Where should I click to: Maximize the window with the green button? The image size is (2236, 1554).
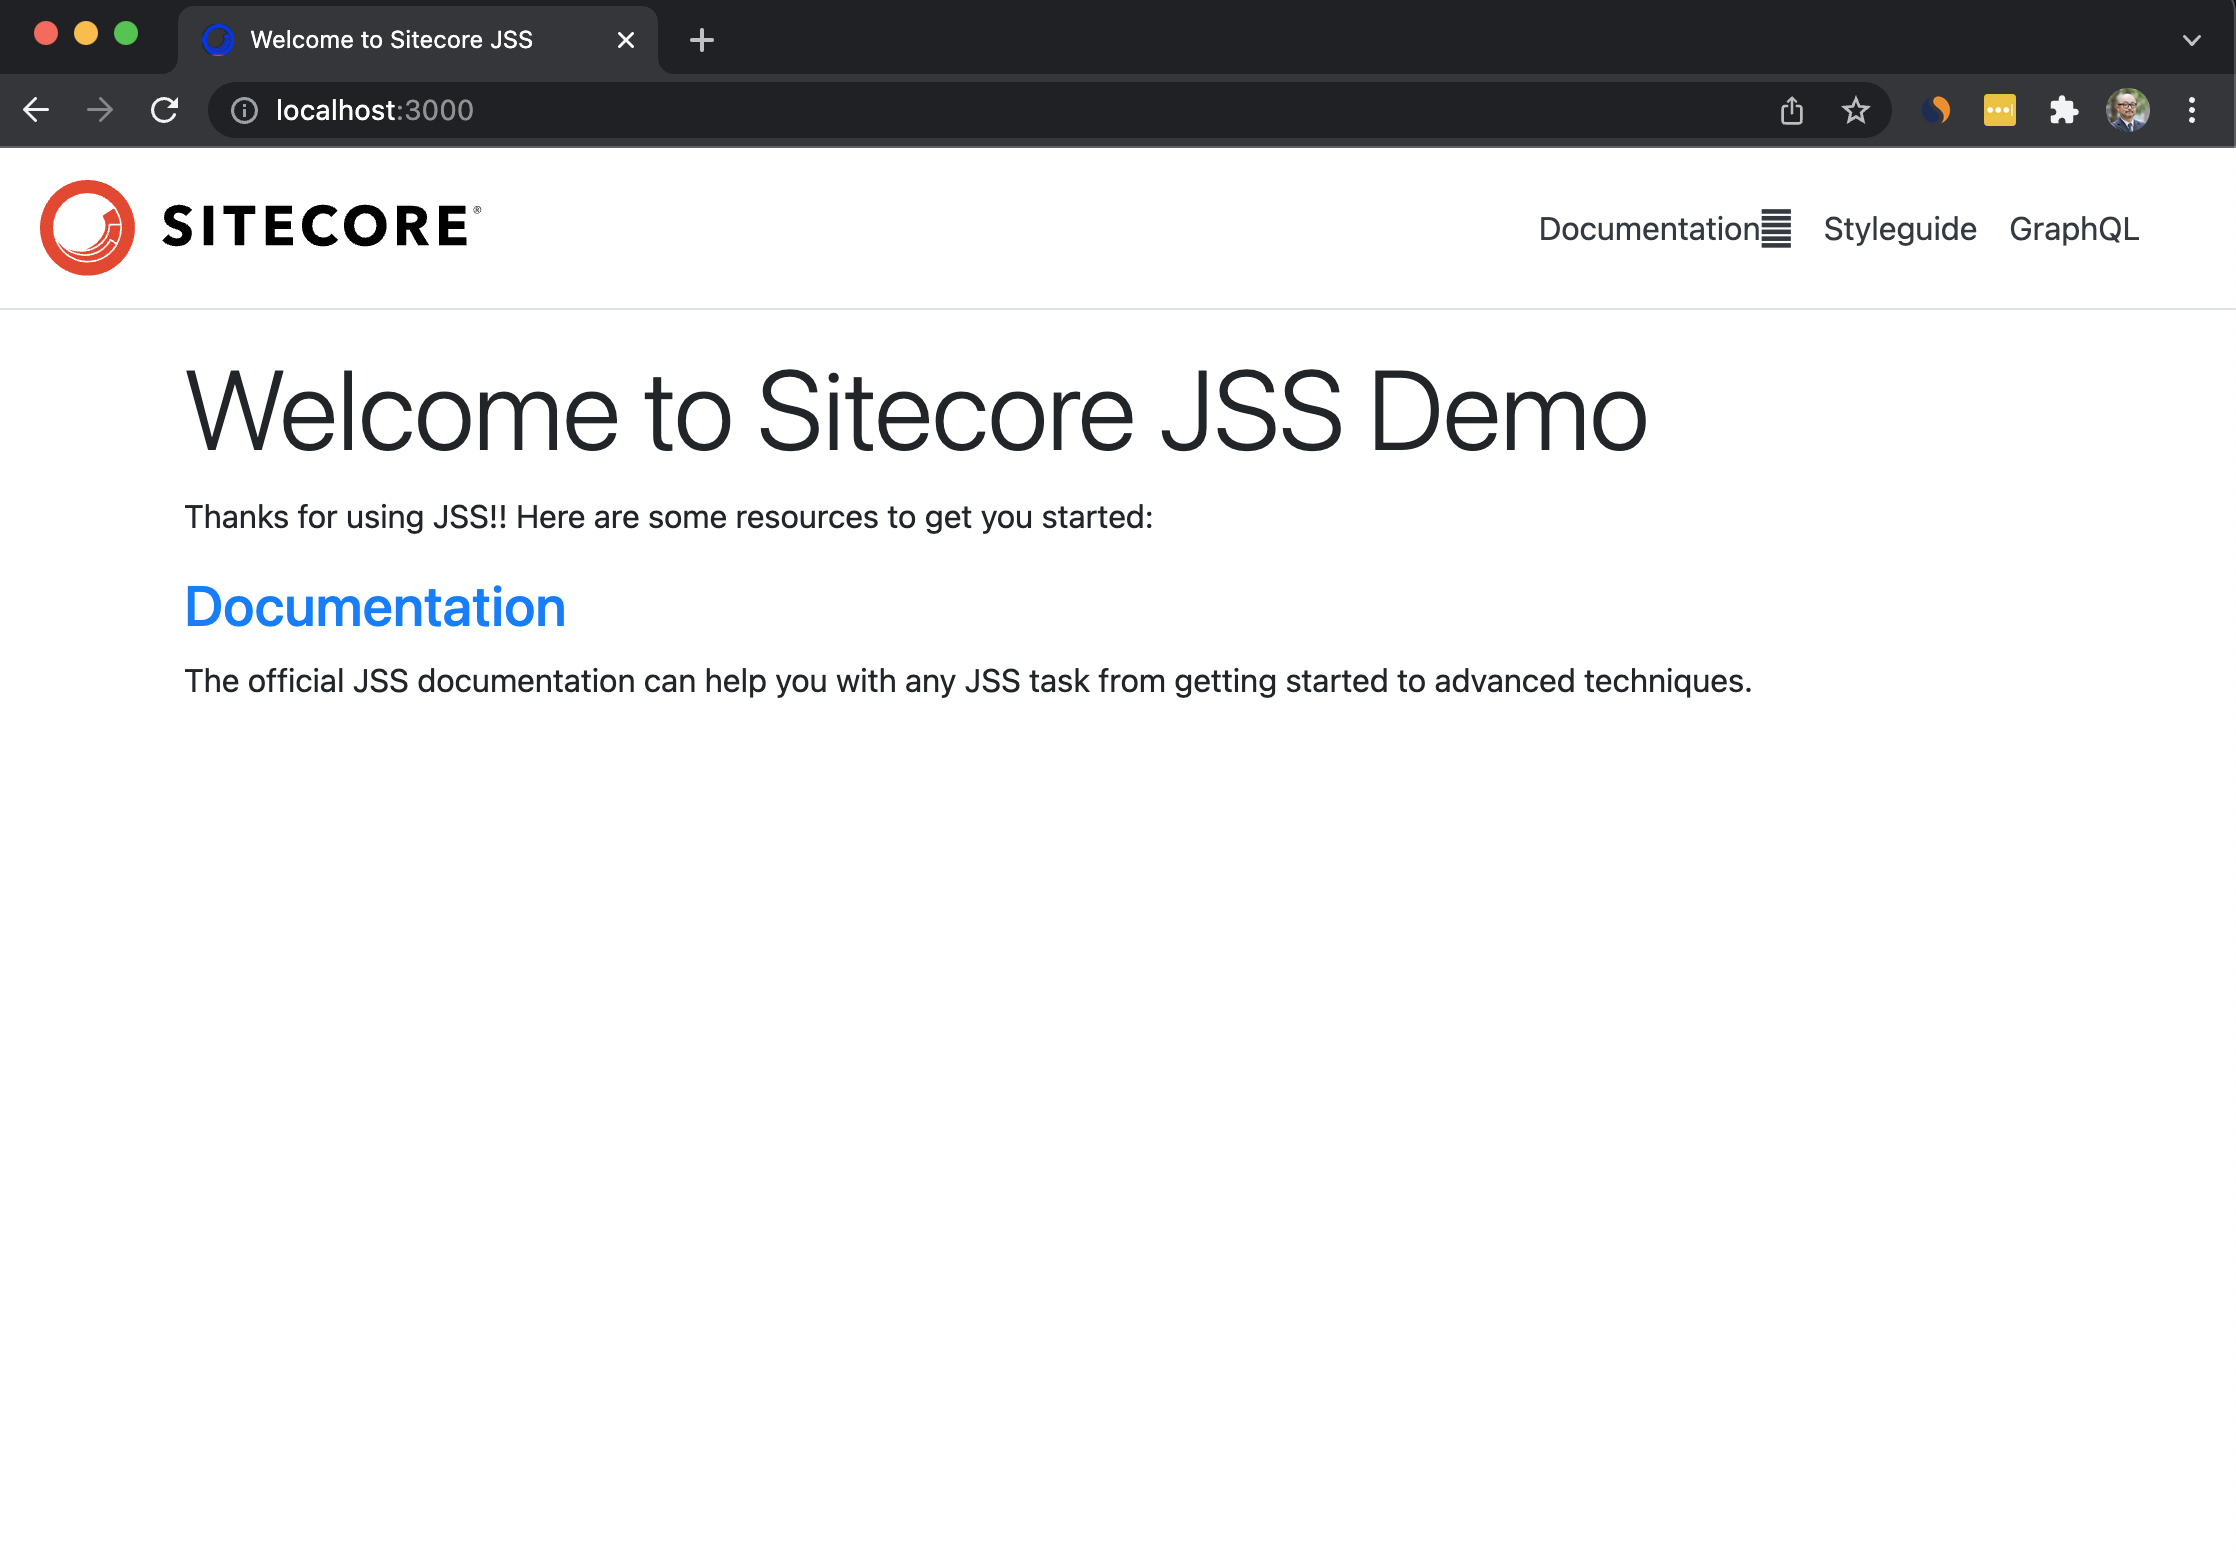coord(126,34)
